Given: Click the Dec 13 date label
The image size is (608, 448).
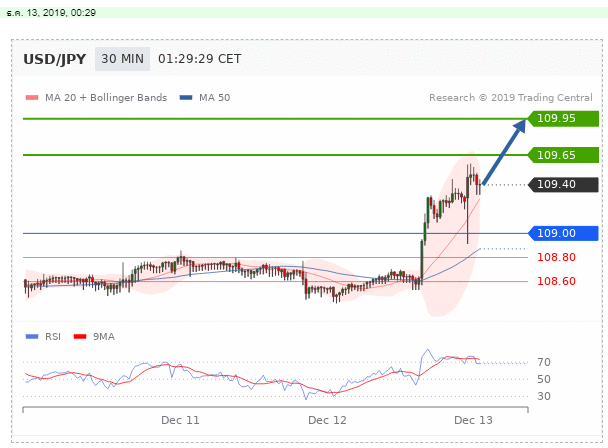Looking at the screenshot, I should [473, 420].
